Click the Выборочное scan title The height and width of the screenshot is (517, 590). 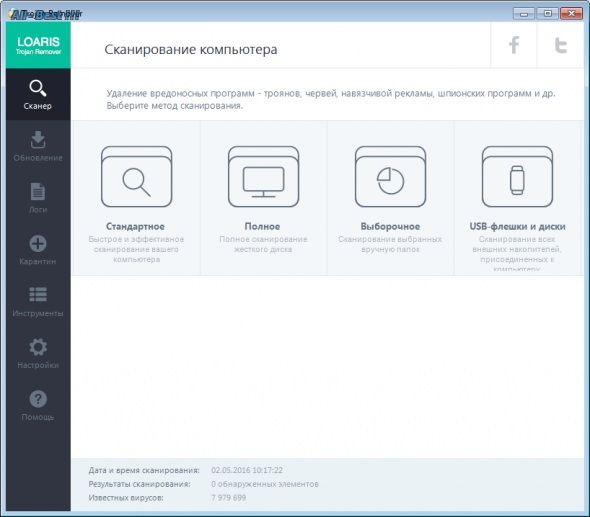point(390,227)
